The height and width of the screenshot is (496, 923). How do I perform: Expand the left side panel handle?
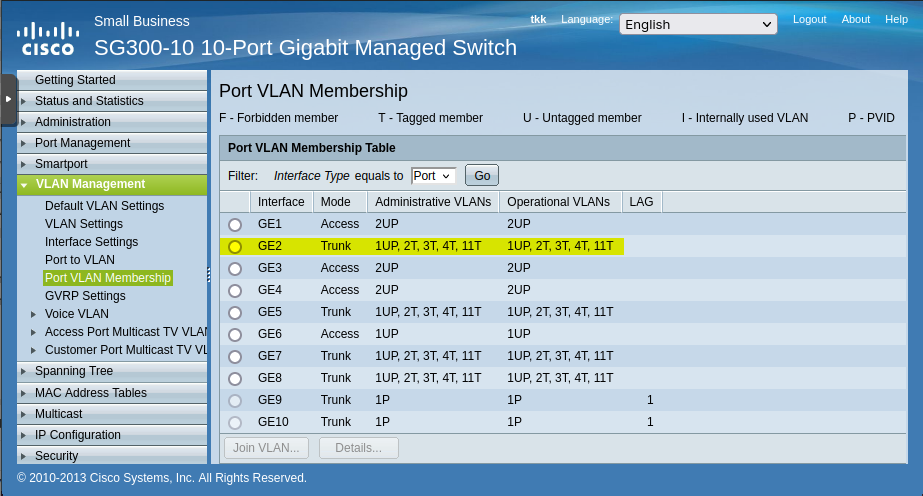tap(8, 99)
